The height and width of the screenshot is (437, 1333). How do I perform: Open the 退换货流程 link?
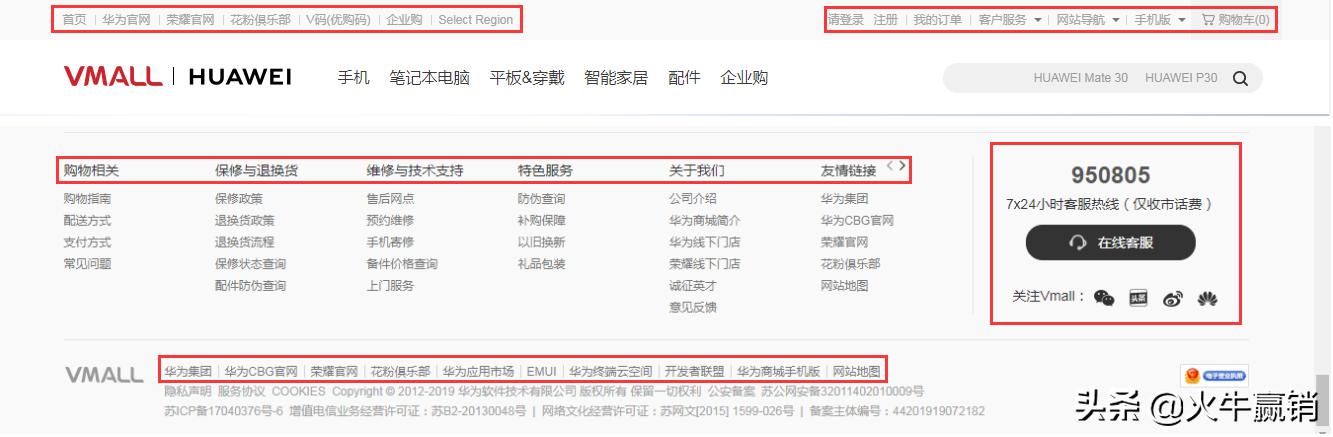(x=245, y=242)
